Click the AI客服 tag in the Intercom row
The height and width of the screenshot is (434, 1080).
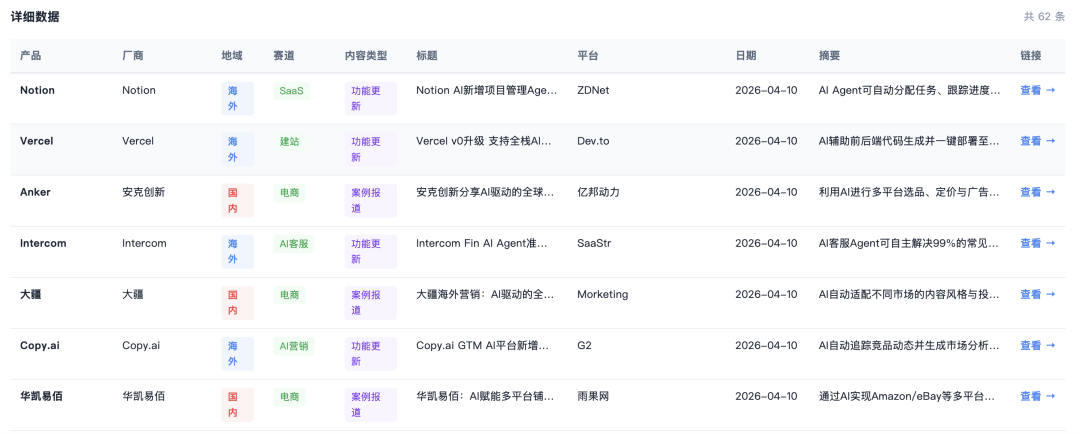[x=293, y=243]
